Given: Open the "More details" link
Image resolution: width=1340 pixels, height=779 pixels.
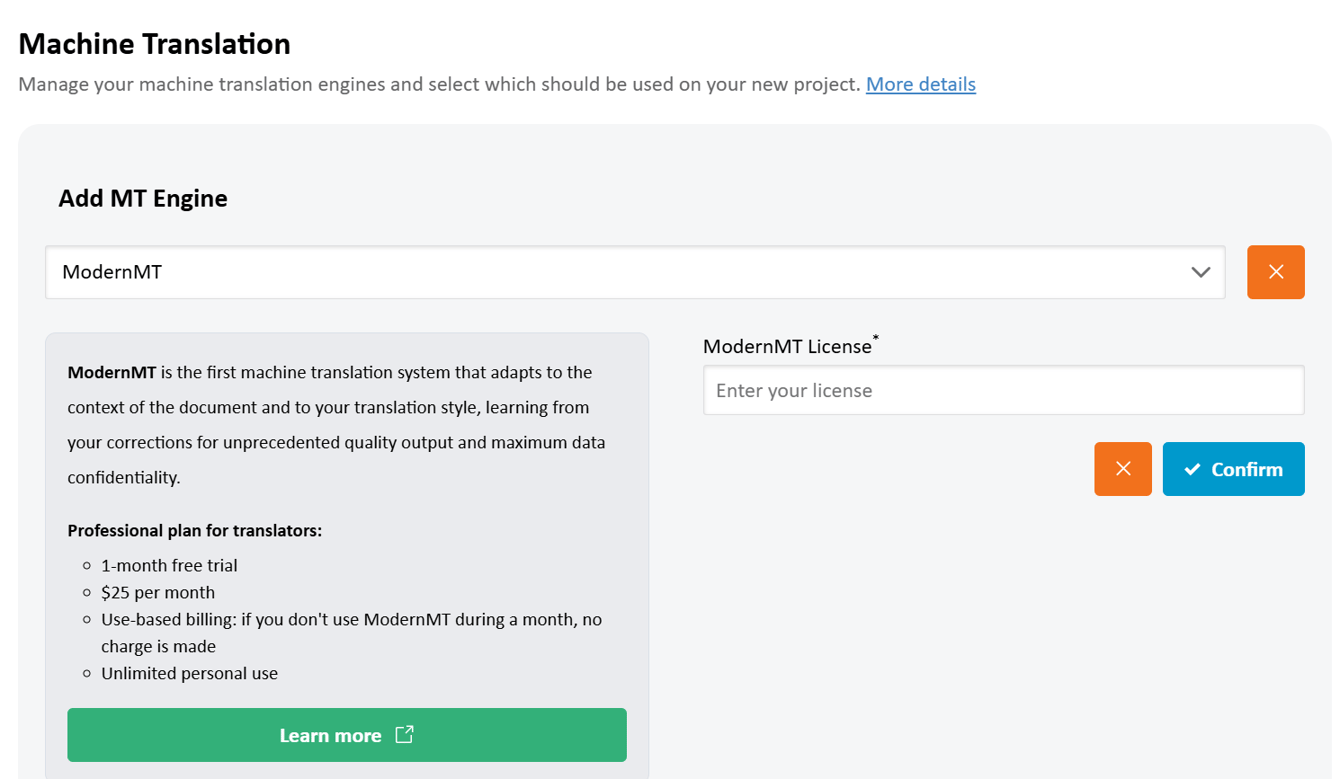Looking at the screenshot, I should coord(920,84).
